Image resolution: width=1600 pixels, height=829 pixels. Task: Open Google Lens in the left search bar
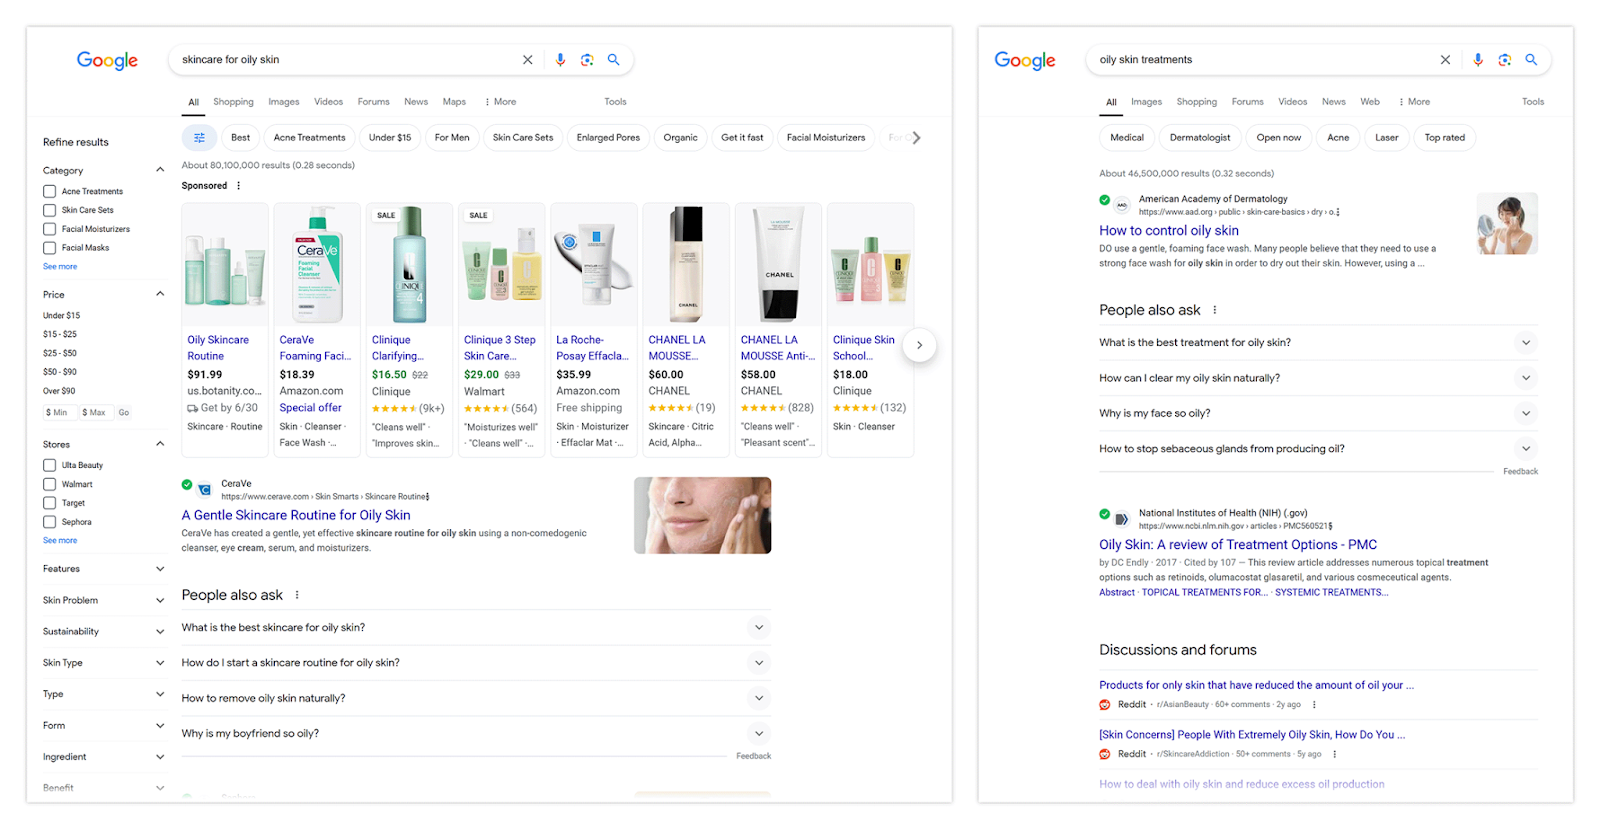click(x=587, y=60)
